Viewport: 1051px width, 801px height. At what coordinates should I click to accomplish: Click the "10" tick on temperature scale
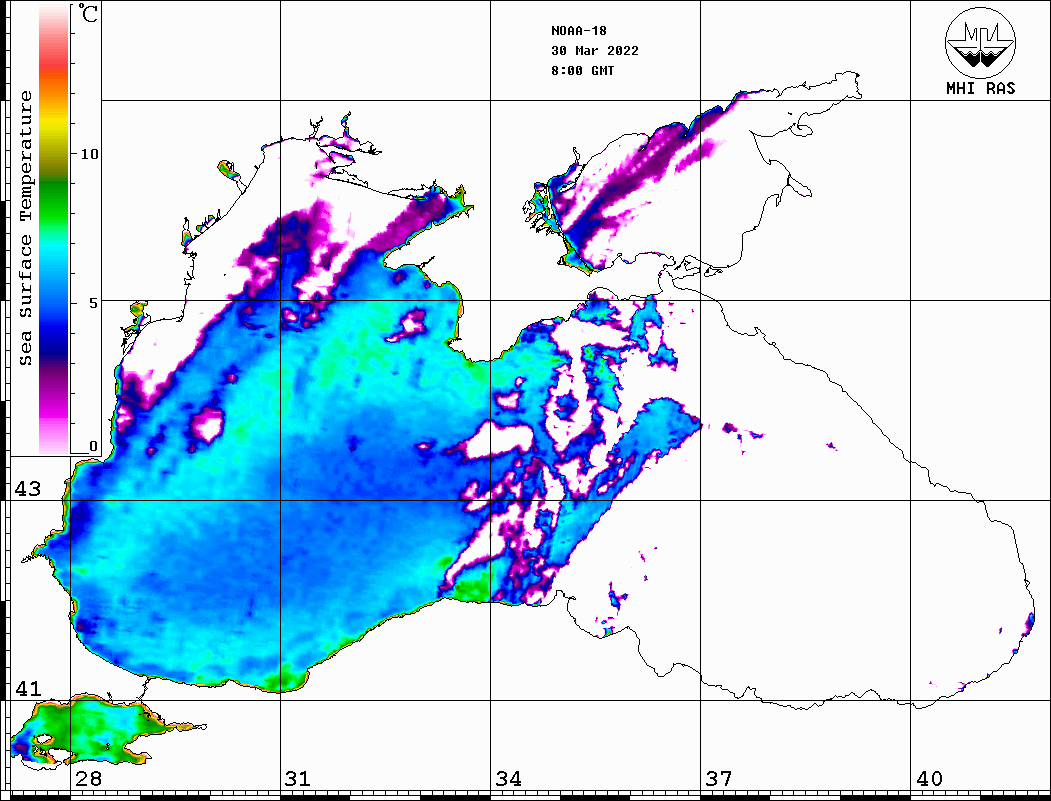click(x=89, y=154)
